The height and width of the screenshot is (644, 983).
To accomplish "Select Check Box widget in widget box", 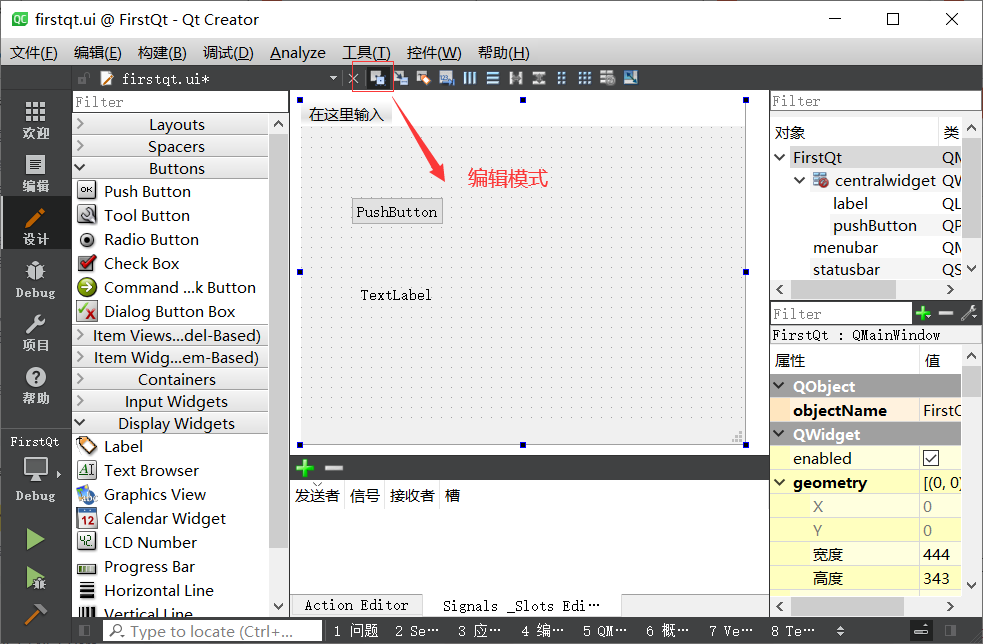I will coord(142,263).
